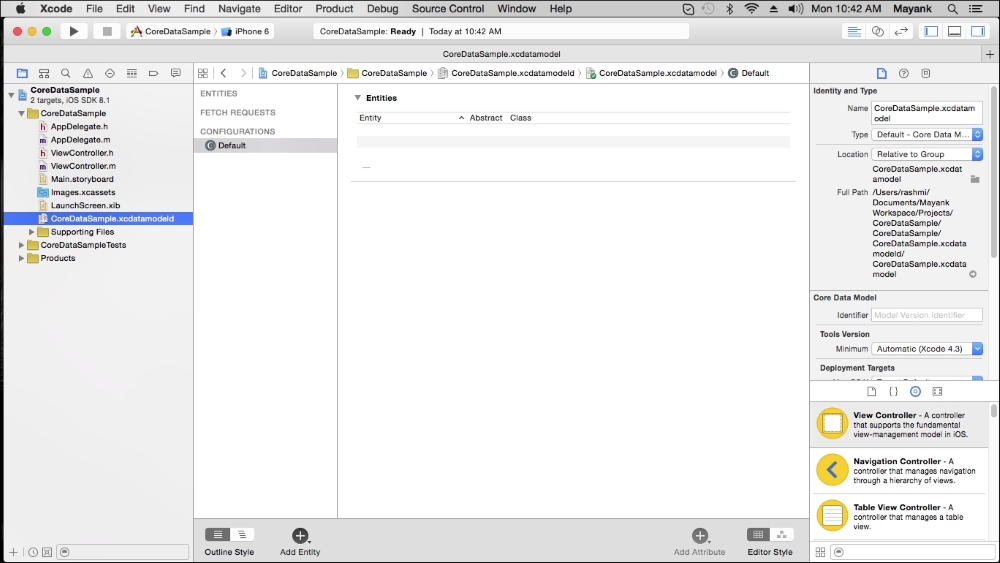Click the Run (play) button
This screenshot has width=1000, height=563.
pyautogui.click(x=73, y=31)
